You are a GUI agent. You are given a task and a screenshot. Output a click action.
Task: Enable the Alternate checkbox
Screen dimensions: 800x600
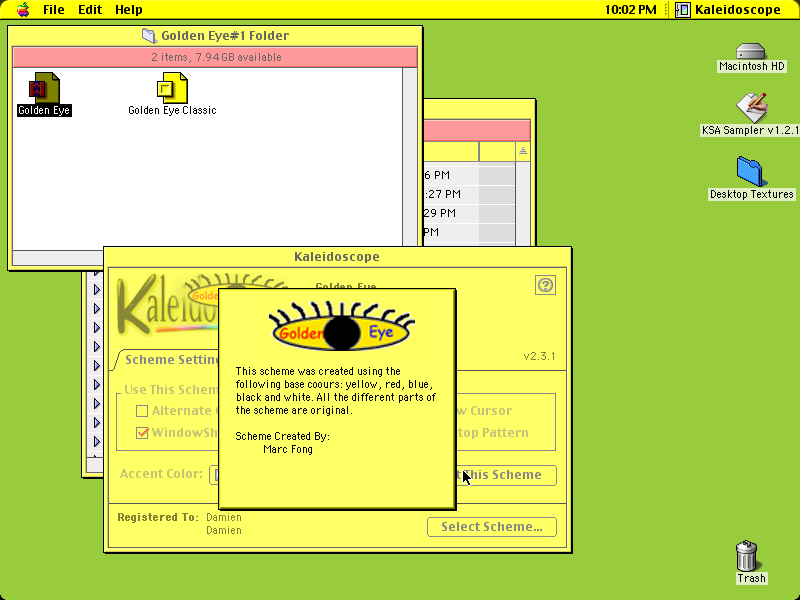point(142,411)
